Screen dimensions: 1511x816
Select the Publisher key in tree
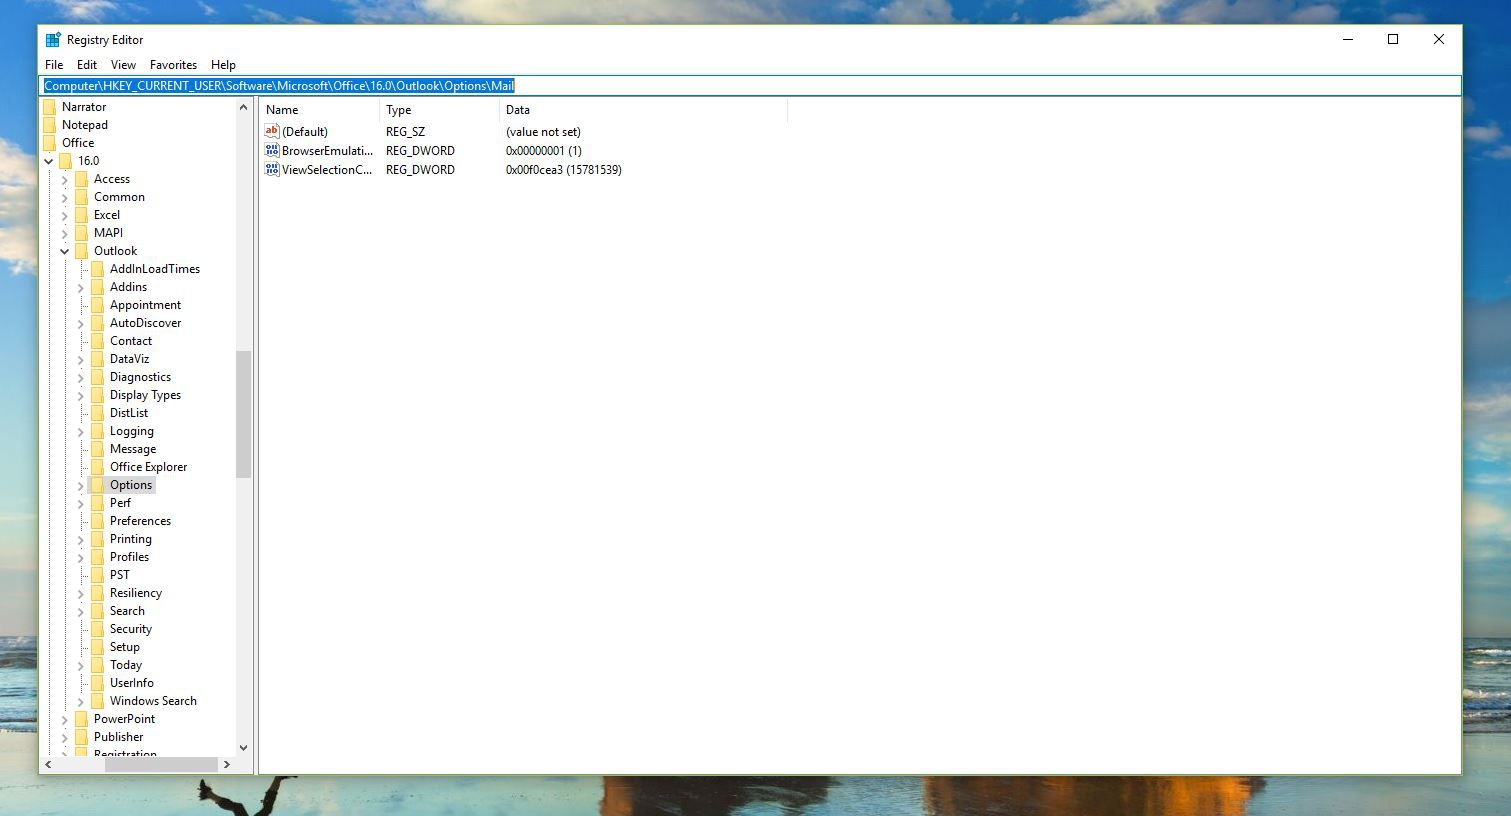[x=119, y=737]
